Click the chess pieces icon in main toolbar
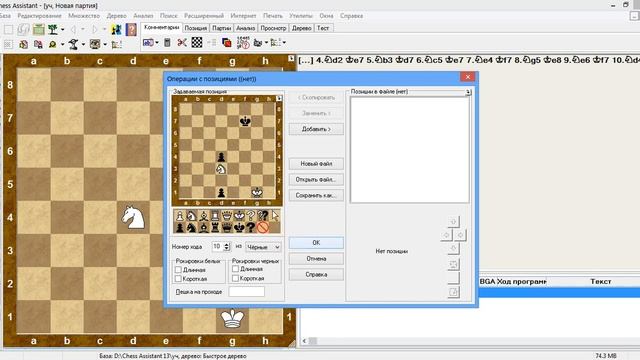 pyautogui.click(x=116, y=29)
